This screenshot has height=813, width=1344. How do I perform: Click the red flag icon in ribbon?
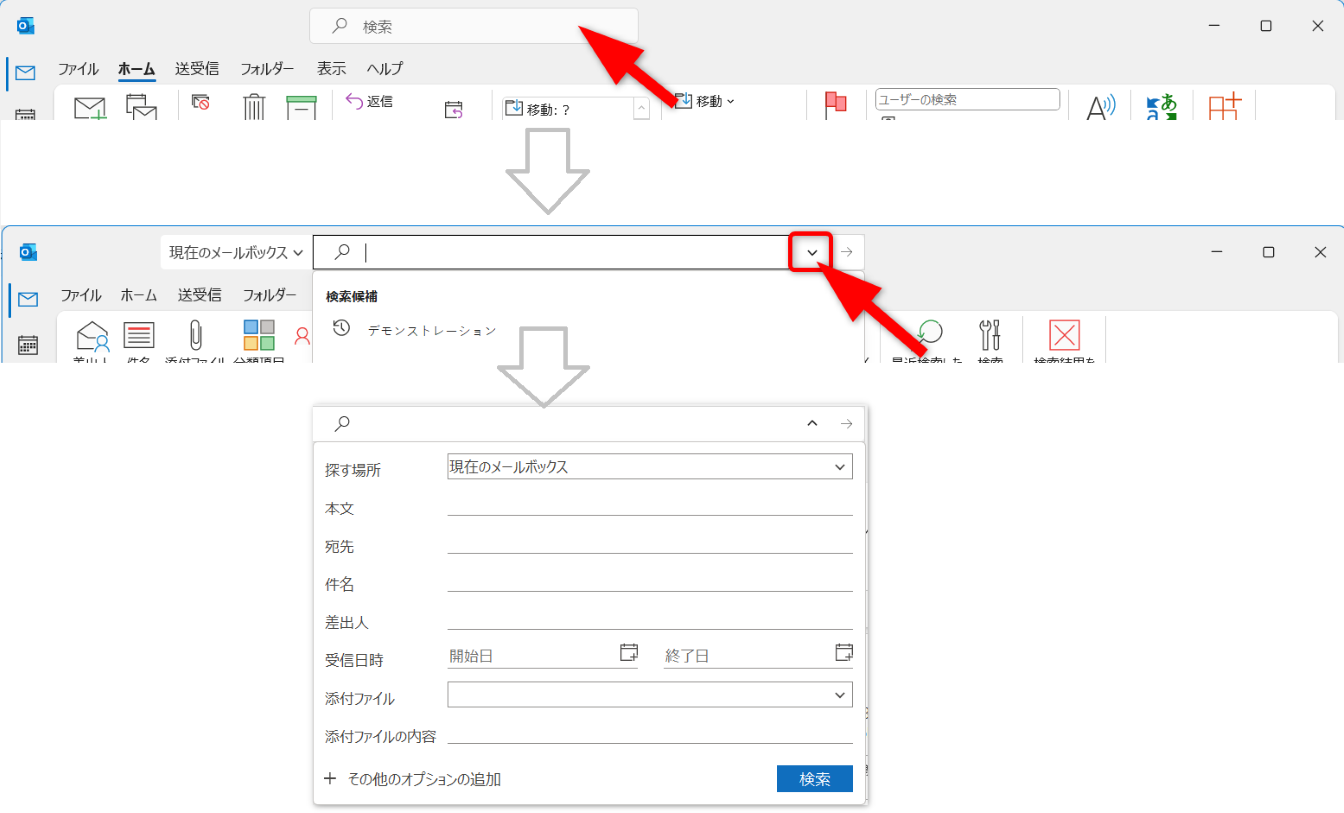point(835,104)
